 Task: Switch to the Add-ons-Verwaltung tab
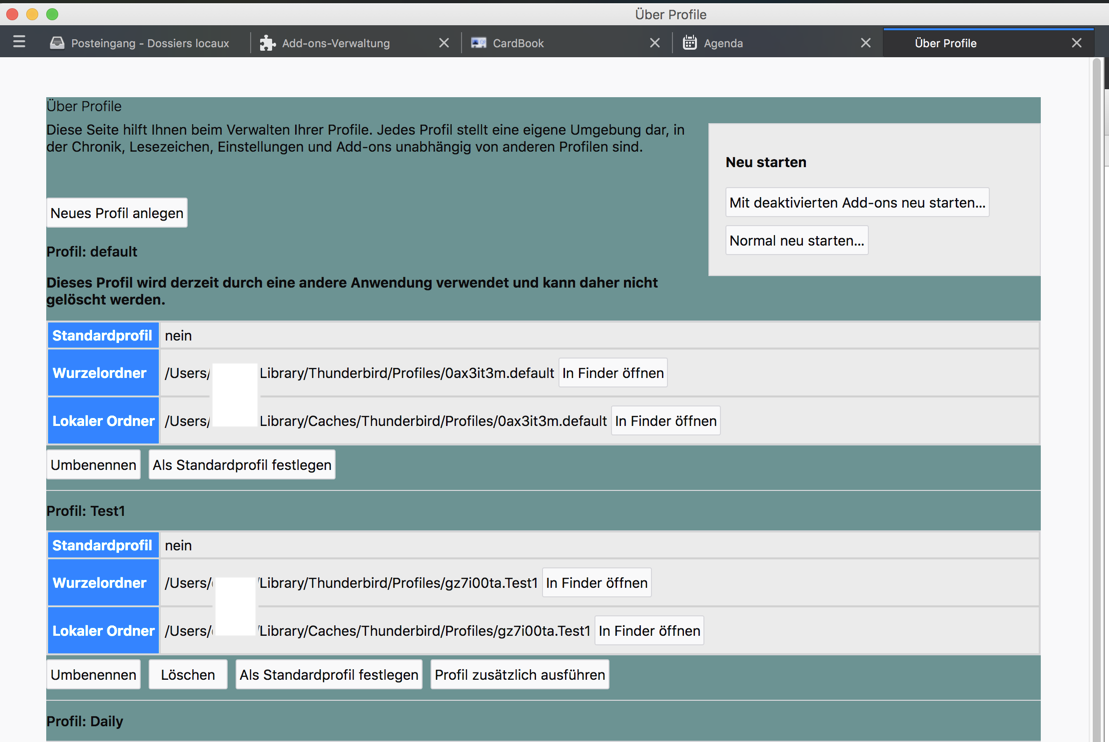[x=336, y=43]
